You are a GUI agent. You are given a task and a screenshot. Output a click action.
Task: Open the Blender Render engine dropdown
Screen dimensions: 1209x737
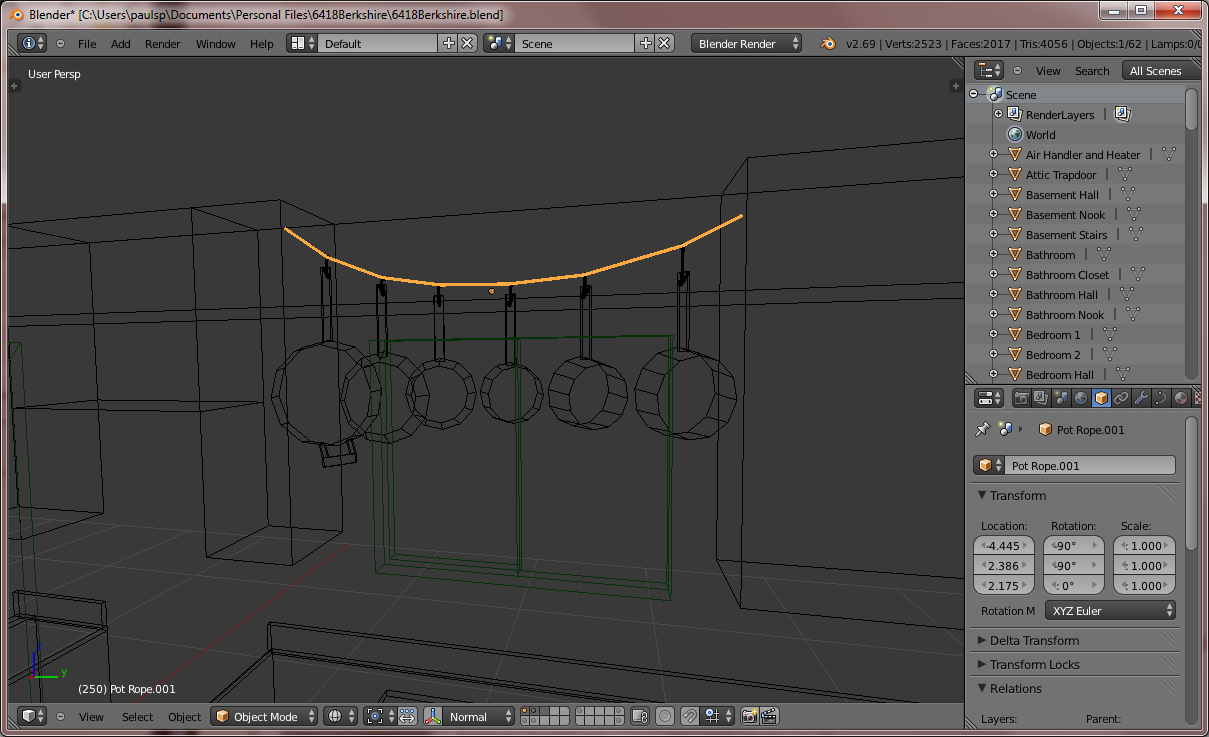click(746, 43)
